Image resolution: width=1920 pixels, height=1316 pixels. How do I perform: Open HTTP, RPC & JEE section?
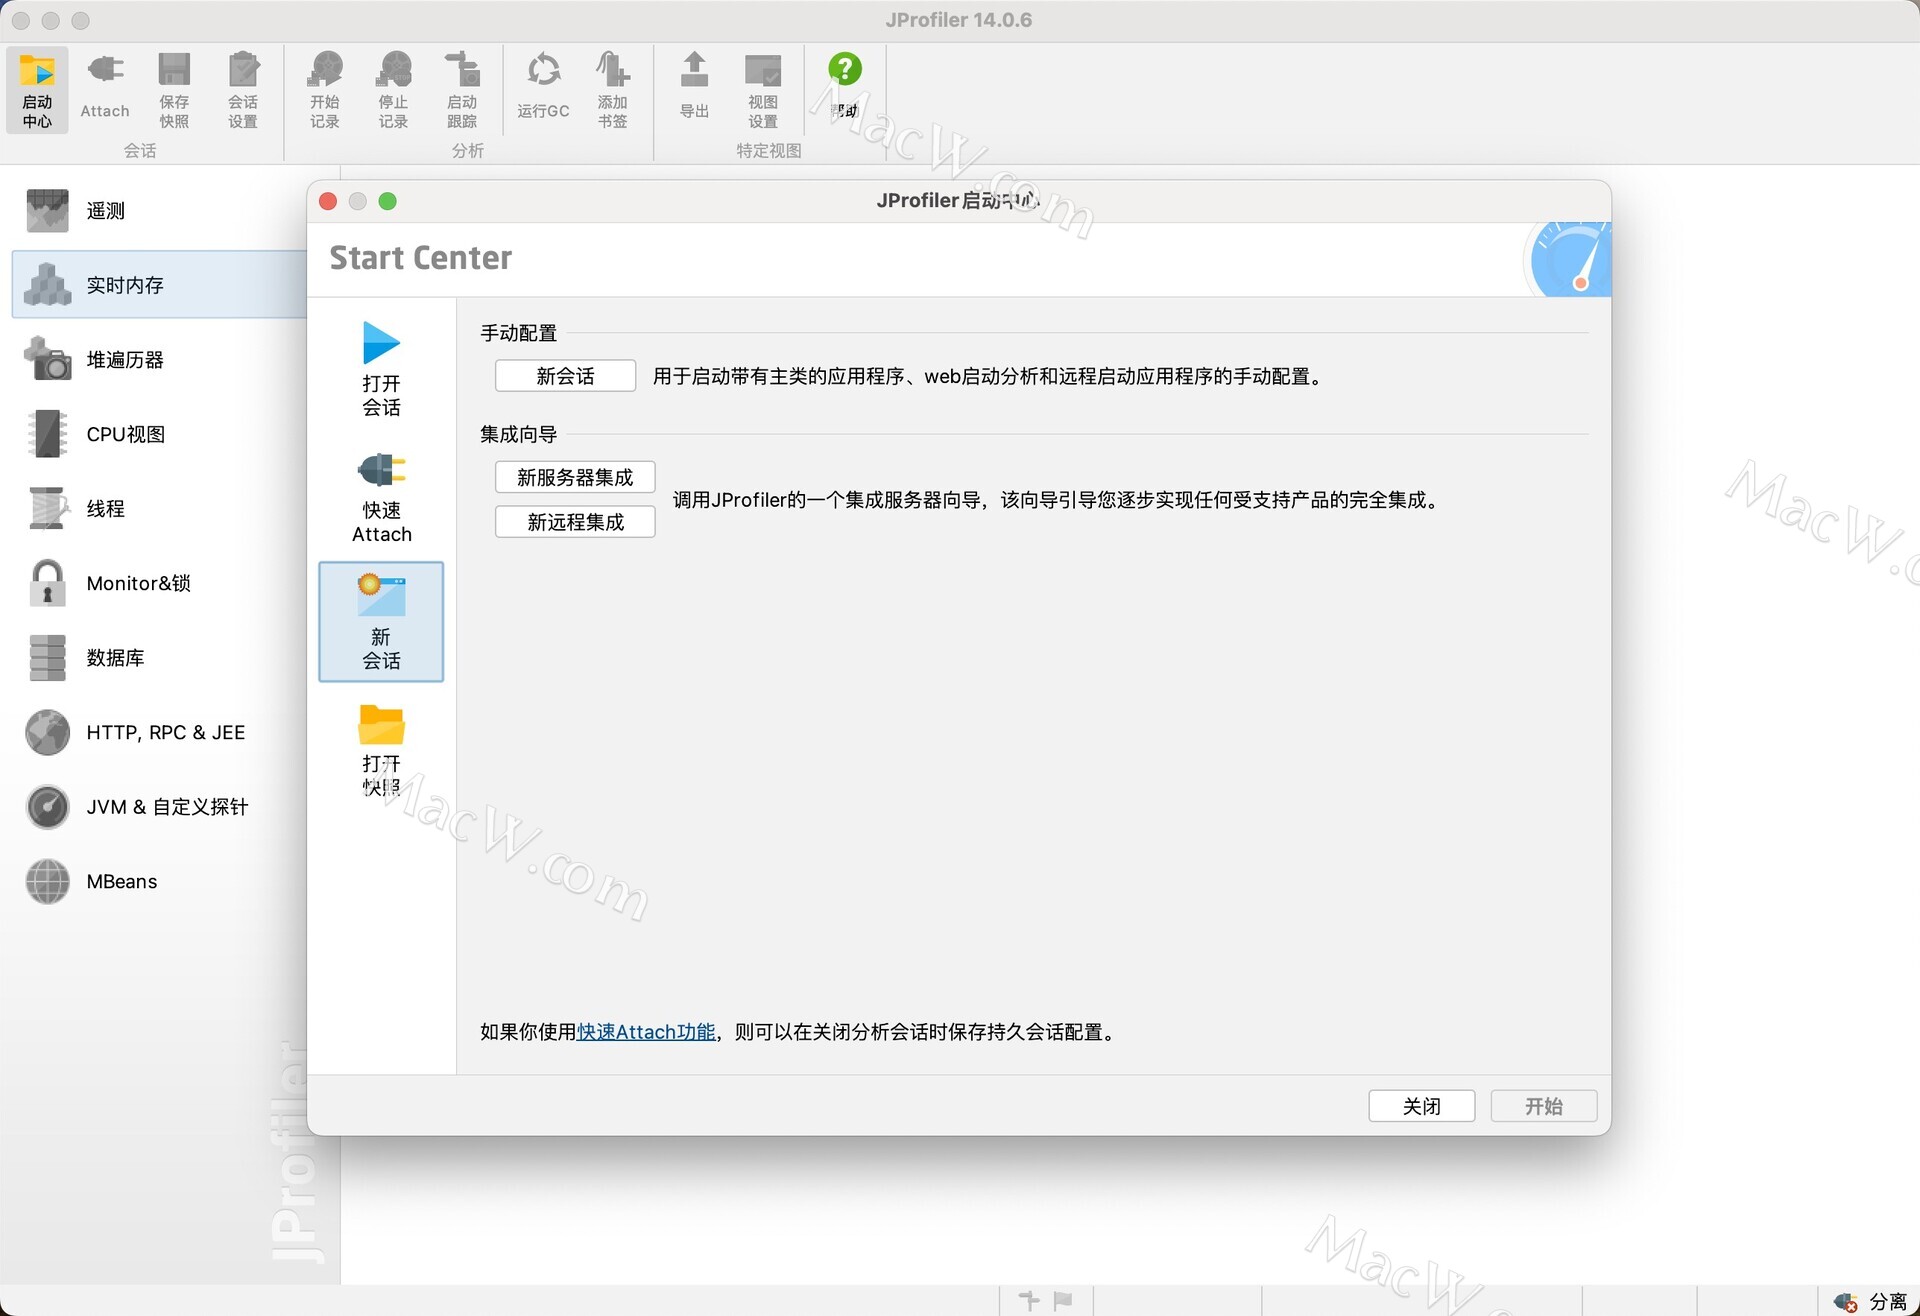160,732
